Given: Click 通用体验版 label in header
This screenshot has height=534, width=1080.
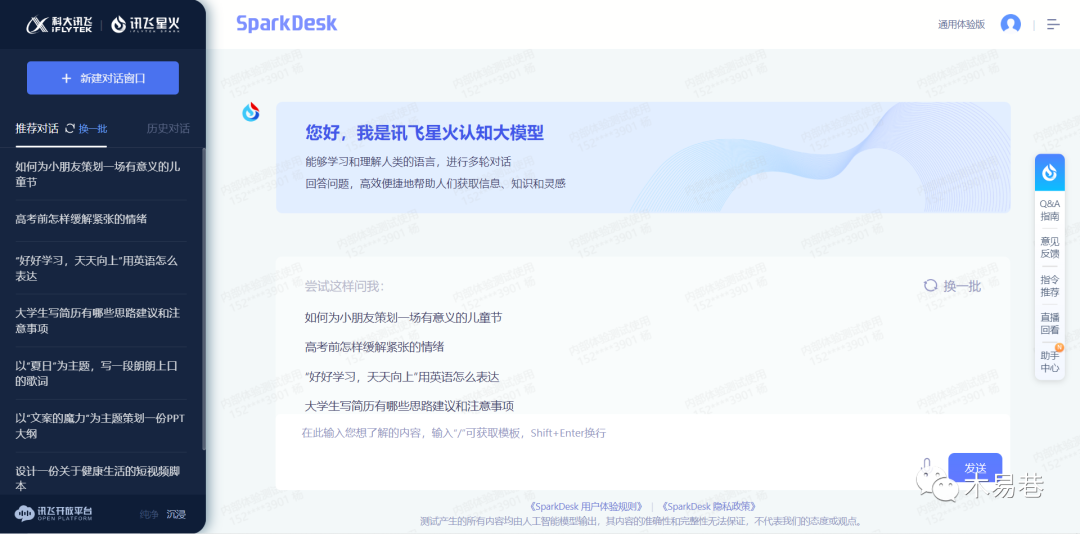Looking at the screenshot, I should (x=961, y=24).
